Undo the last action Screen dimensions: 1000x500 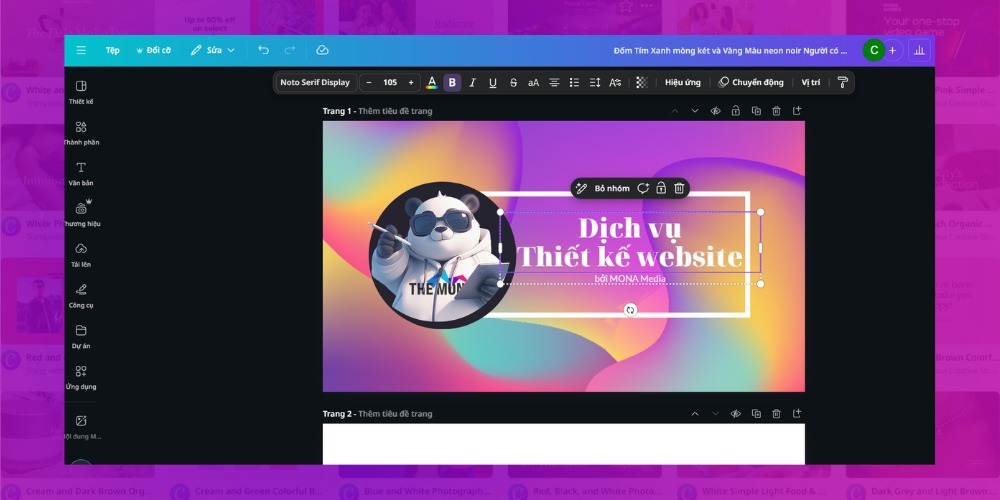click(263, 50)
